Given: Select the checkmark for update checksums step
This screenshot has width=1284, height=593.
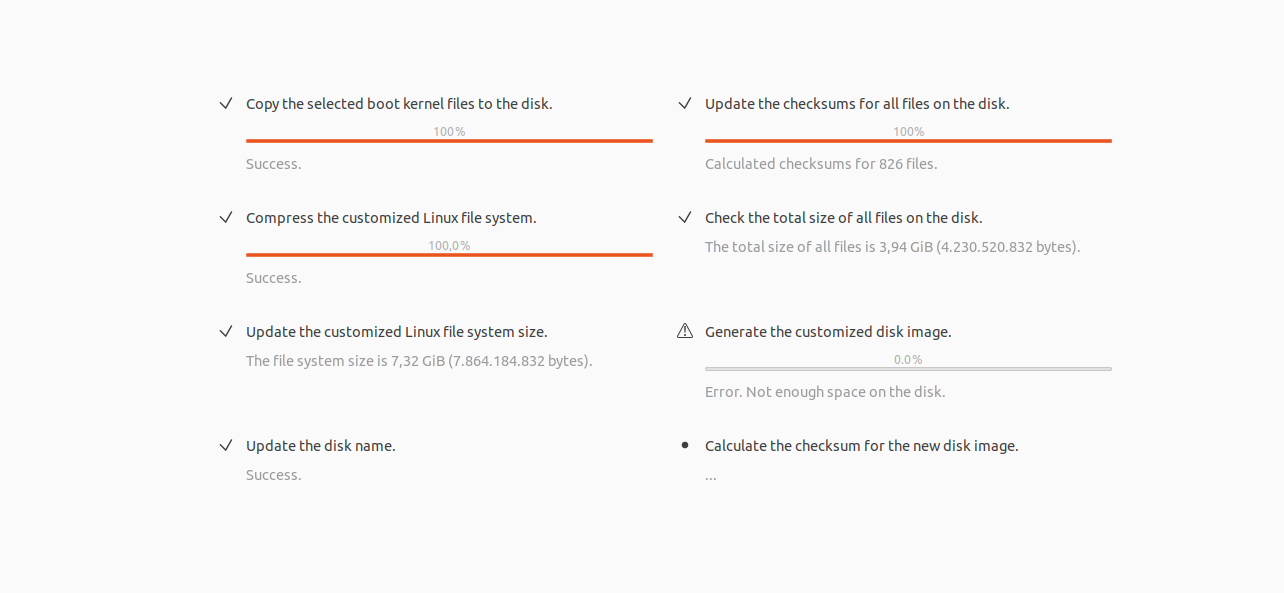Looking at the screenshot, I should click(x=685, y=102).
